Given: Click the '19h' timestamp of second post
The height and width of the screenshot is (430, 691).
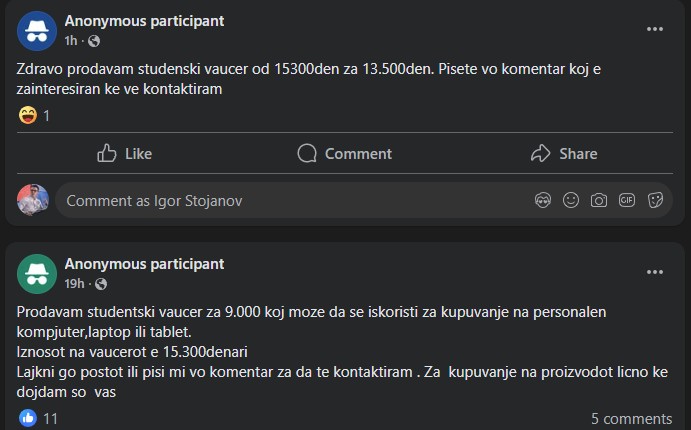Looking at the screenshot, I should tap(74, 284).
